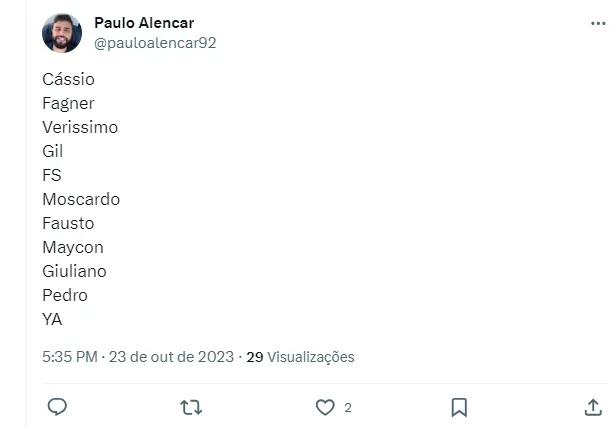612x429 pixels.
Task: Click the Verissimo text line
Action: point(80,127)
